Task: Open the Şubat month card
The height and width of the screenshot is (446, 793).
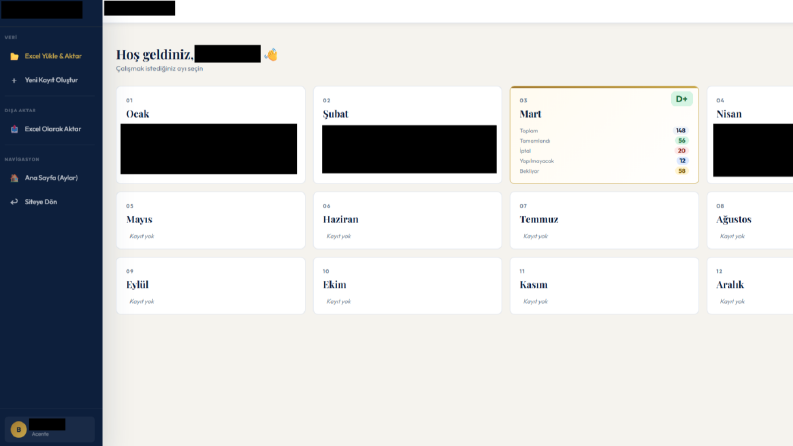Action: pos(407,135)
